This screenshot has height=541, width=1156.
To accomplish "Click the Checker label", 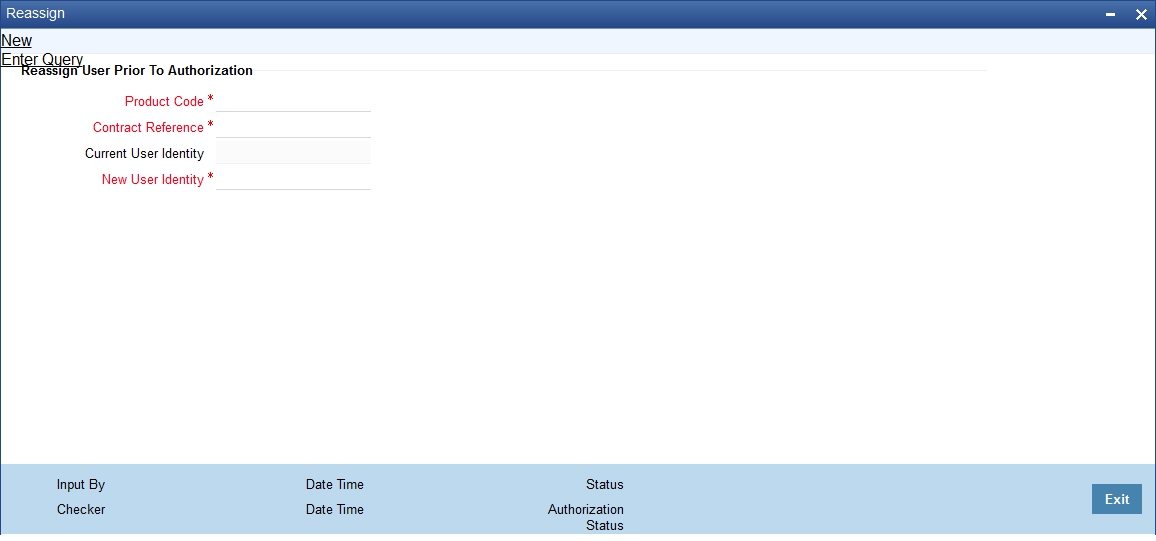I will (81, 509).
